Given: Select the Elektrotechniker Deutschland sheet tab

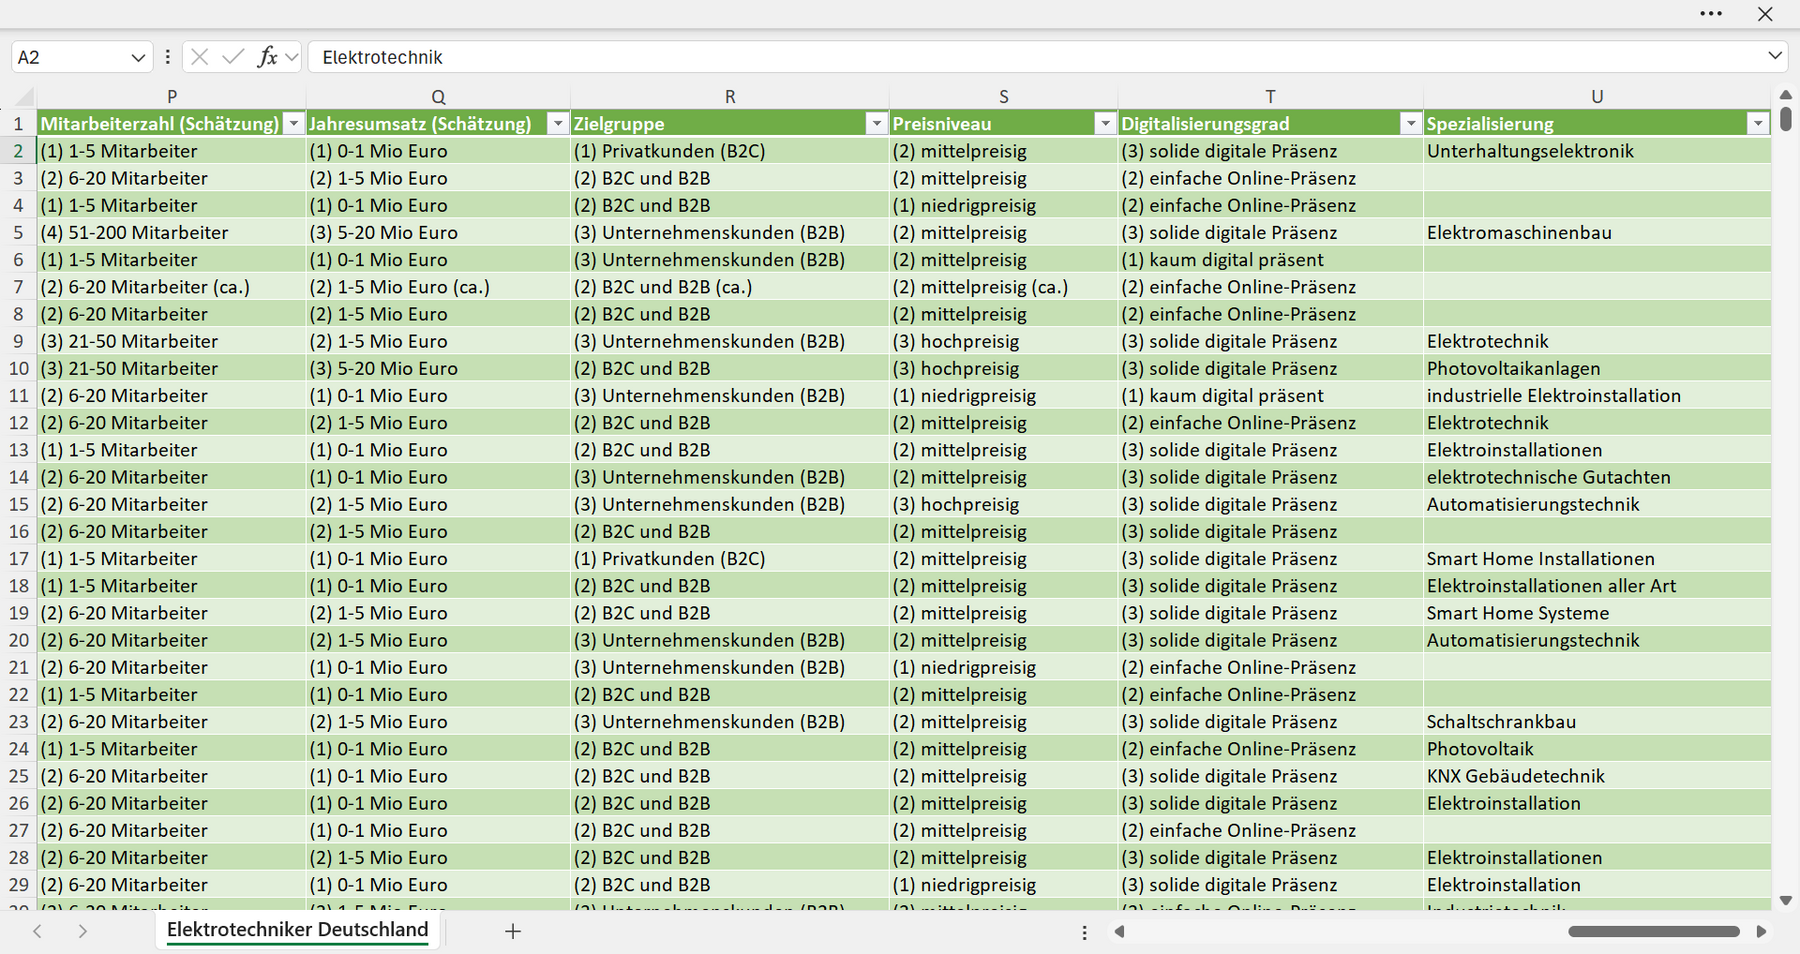Looking at the screenshot, I should tap(297, 930).
